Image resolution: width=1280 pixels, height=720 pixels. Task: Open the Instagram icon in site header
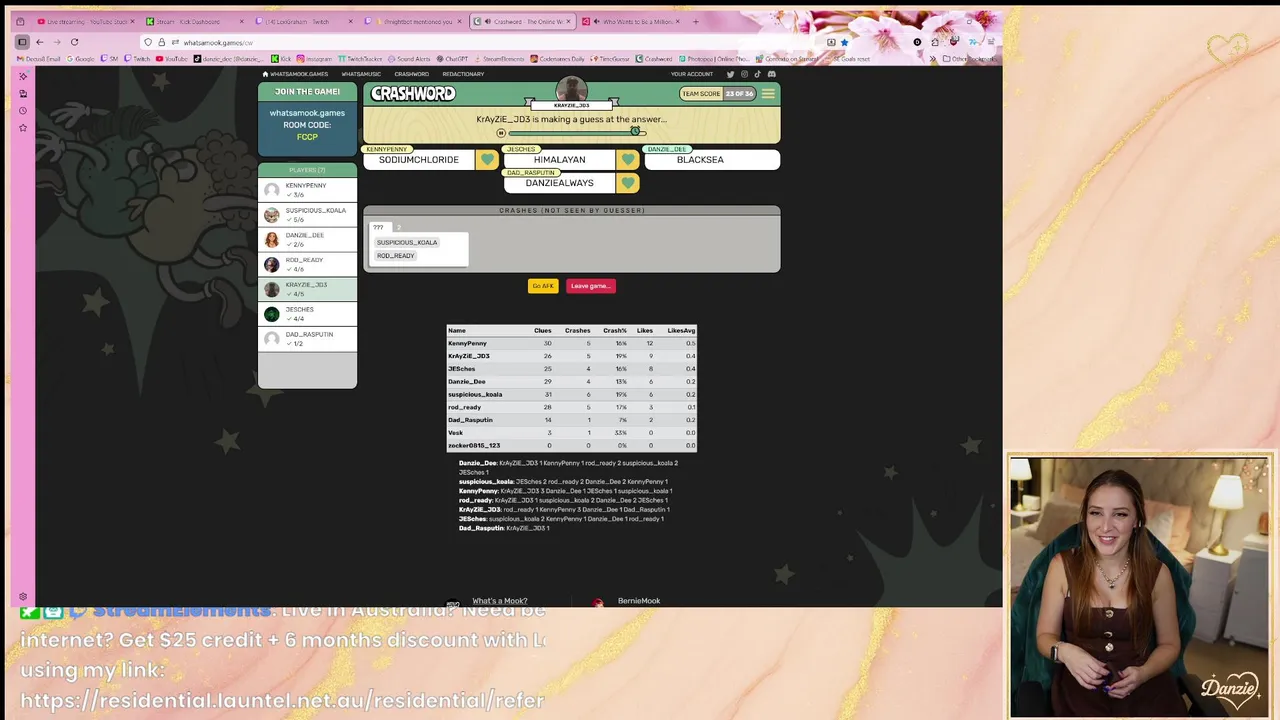[x=744, y=74]
